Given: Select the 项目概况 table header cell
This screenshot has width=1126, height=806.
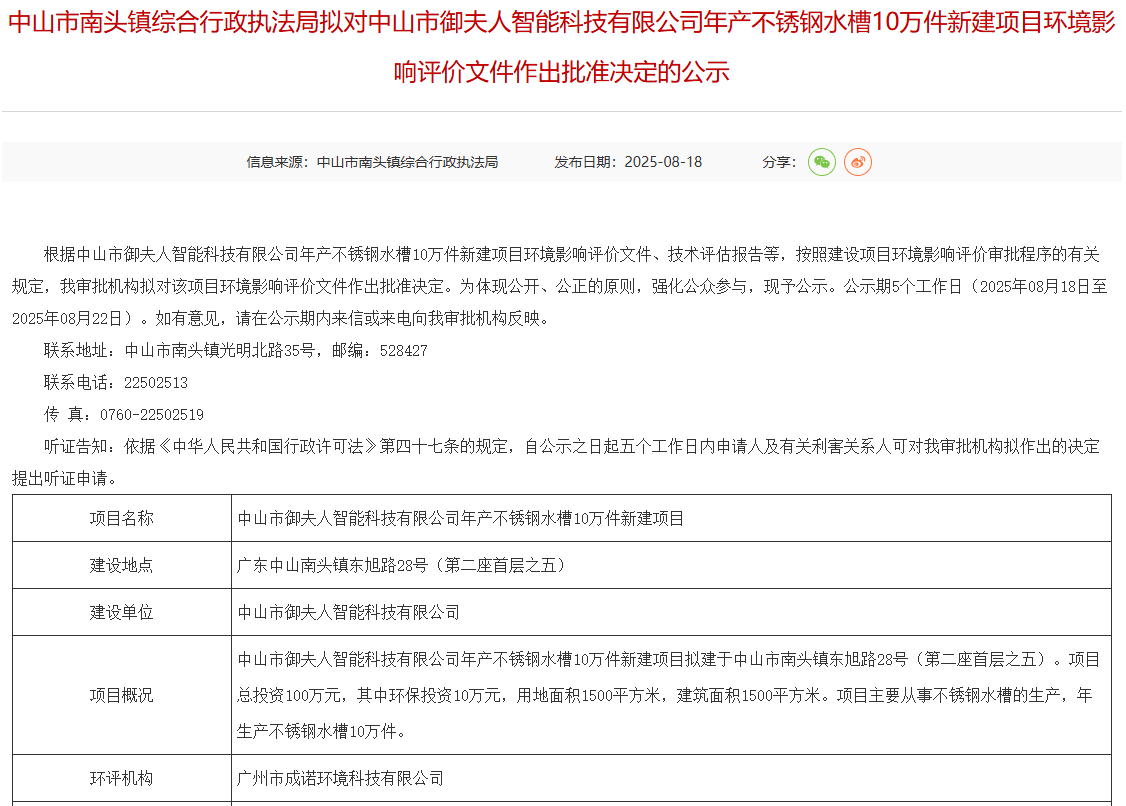Looking at the screenshot, I should point(122,695).
